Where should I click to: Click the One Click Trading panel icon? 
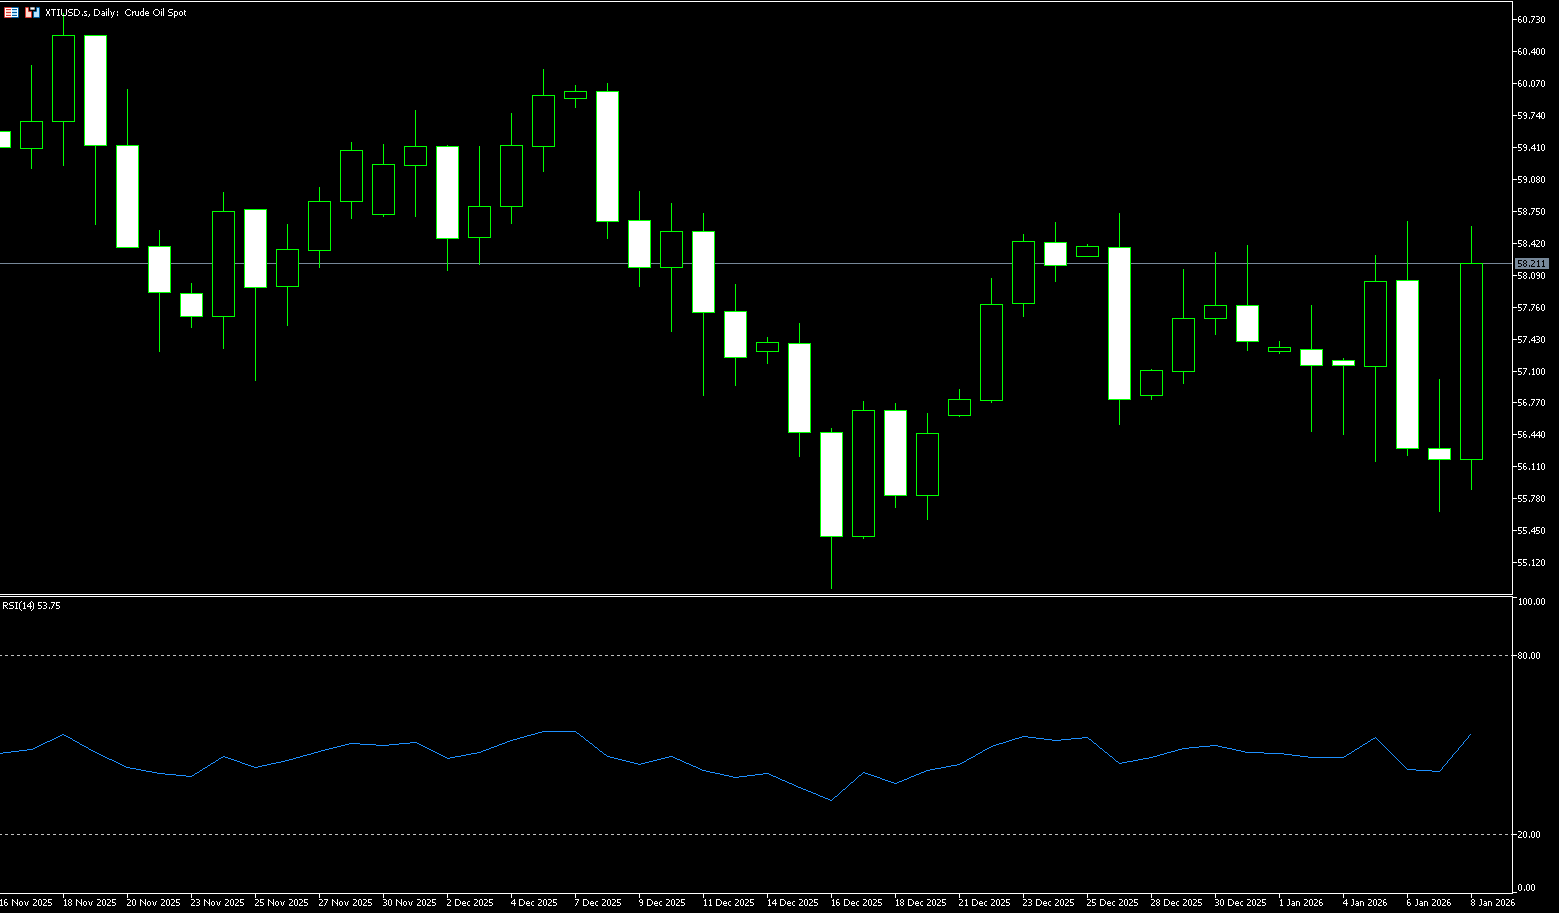(x=11, y=13)
